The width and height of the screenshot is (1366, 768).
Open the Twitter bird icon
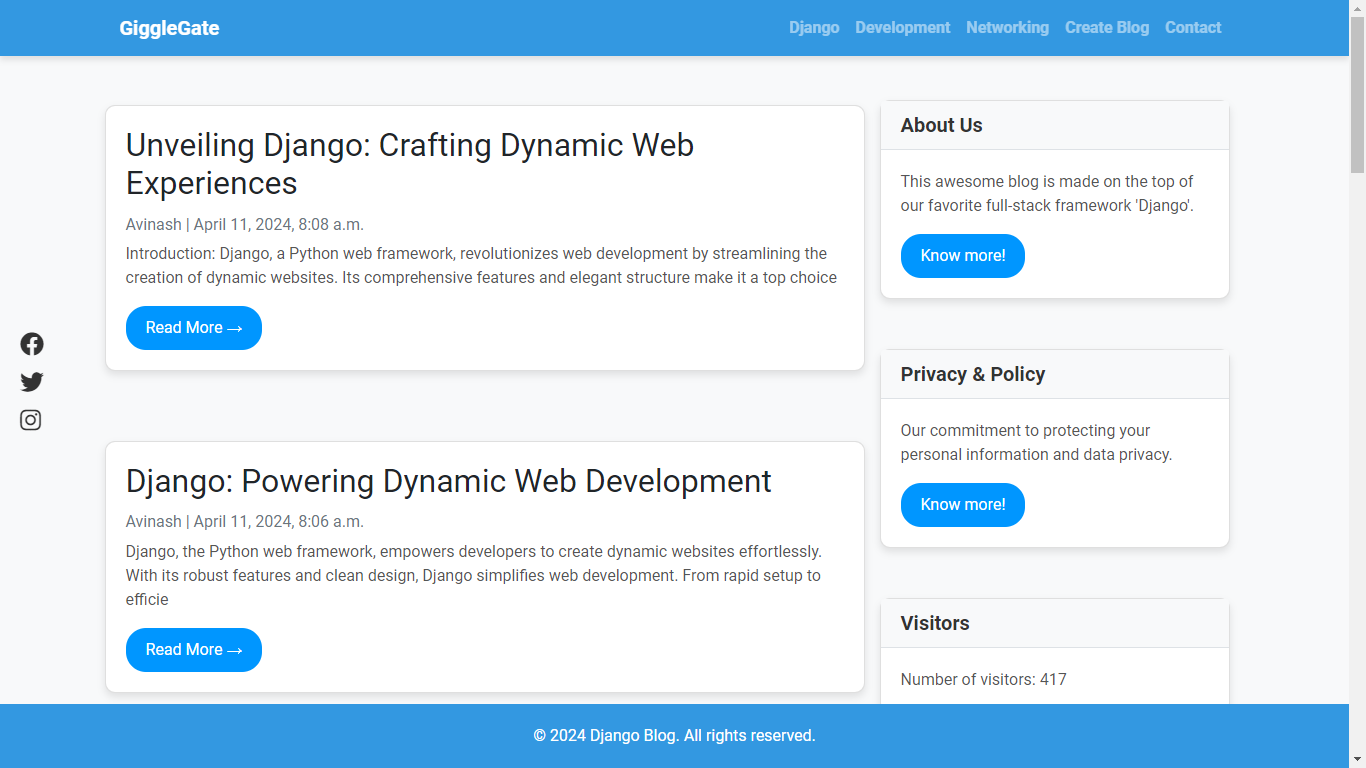pos(32,382)
